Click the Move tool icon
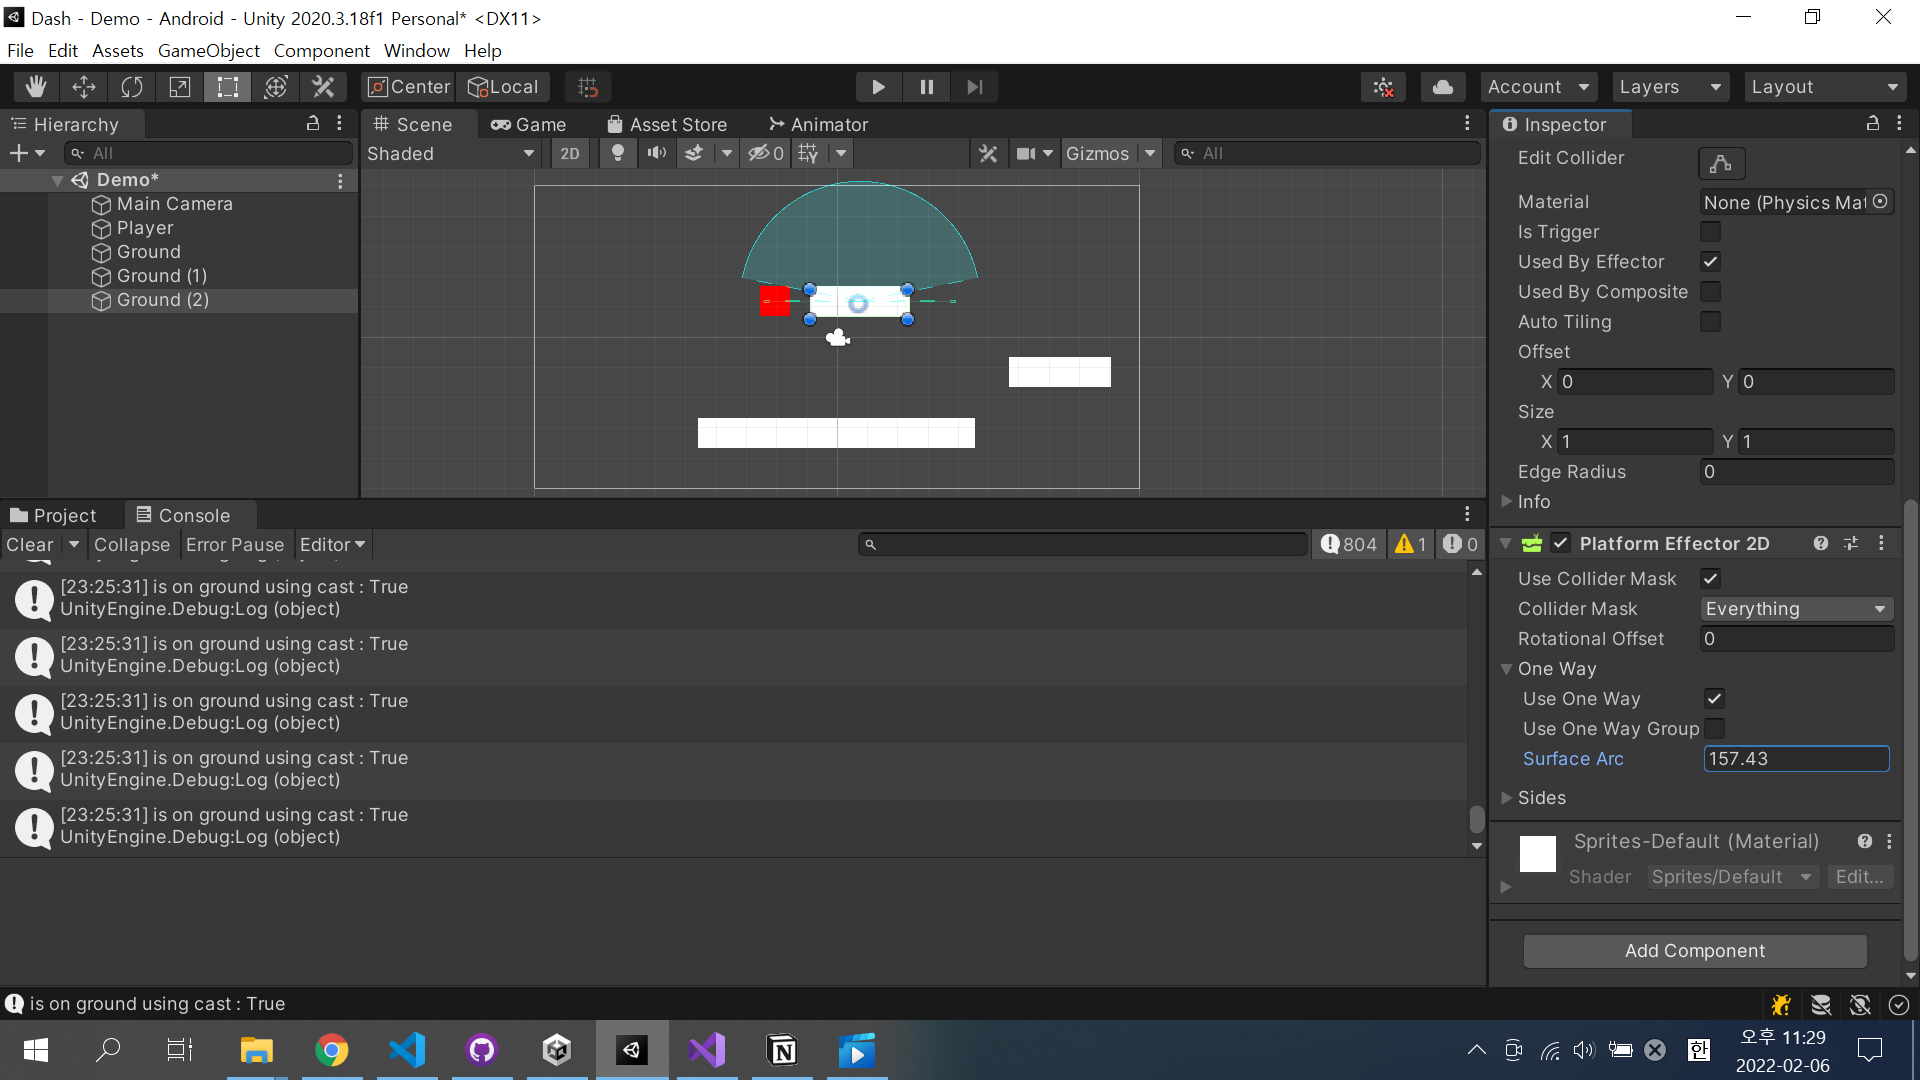 pos(83,86)
